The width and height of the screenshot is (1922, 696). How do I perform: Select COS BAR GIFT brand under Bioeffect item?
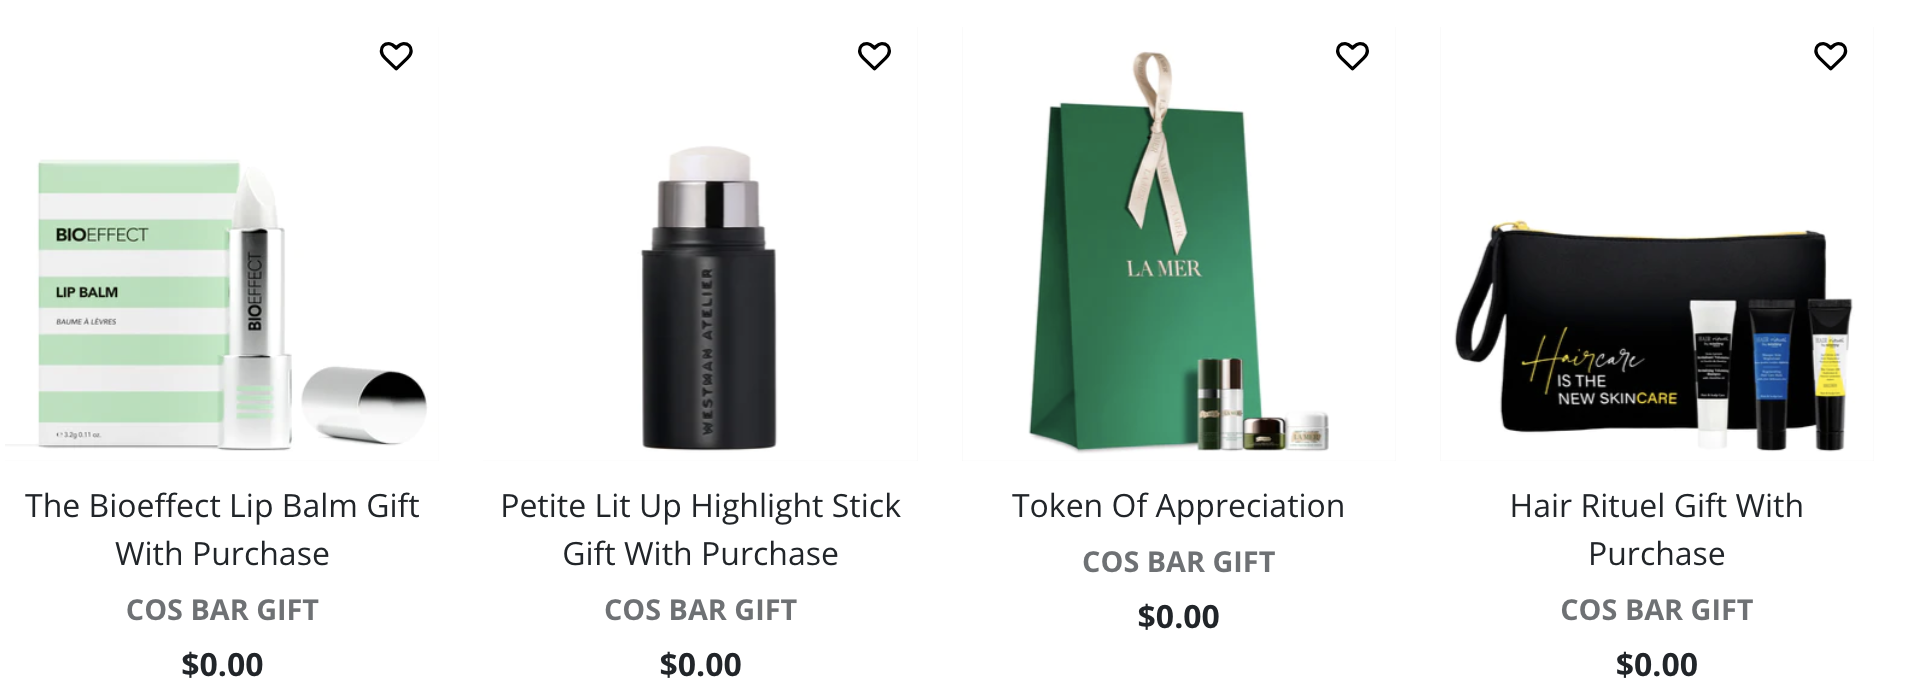point(222,610)
